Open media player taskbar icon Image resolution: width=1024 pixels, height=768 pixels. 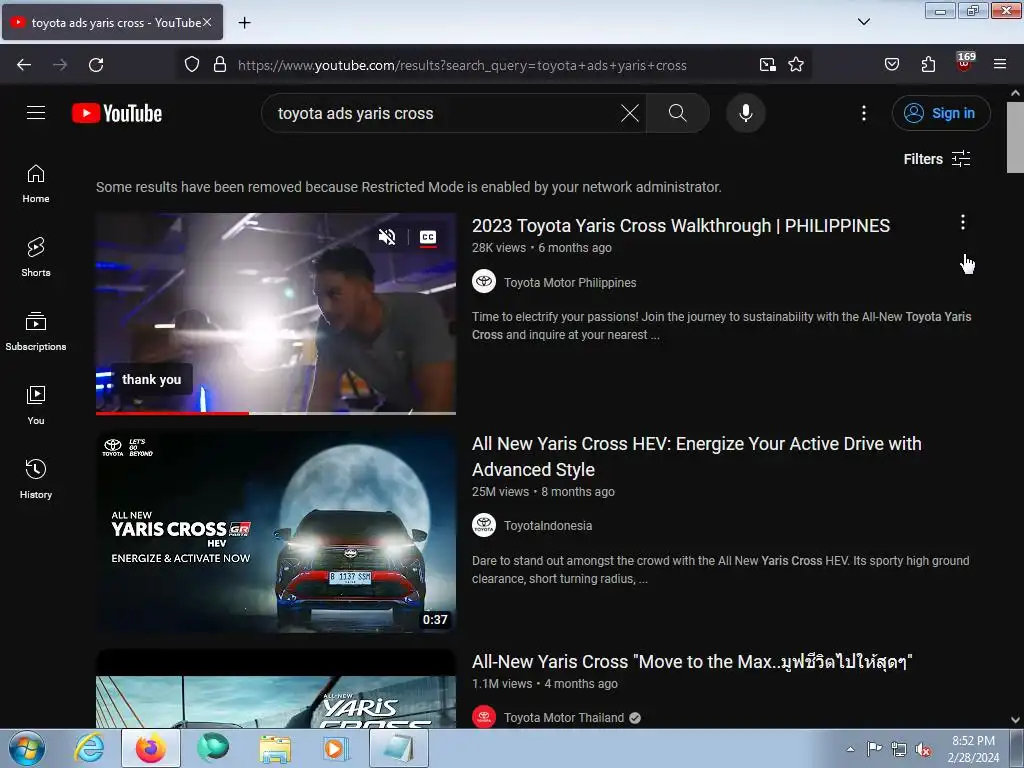coord(335,748)
